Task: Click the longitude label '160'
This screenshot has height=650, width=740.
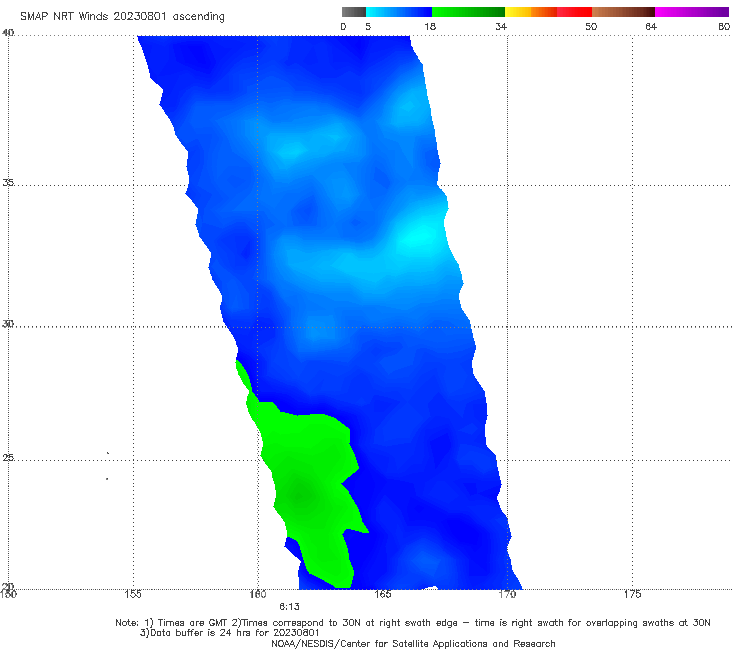Action: 258,594
